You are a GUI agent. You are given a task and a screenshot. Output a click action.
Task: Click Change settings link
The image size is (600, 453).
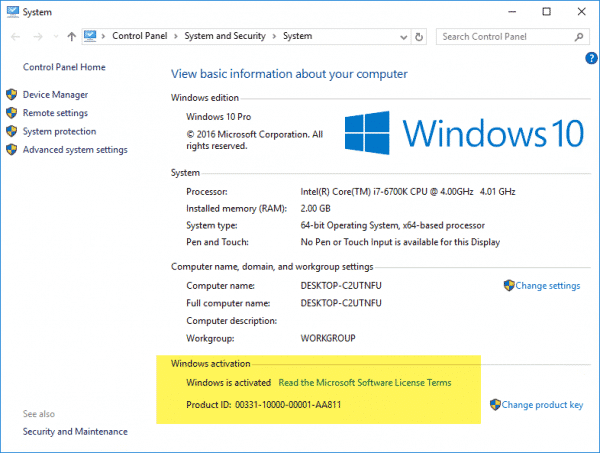(x=548, y=286)
